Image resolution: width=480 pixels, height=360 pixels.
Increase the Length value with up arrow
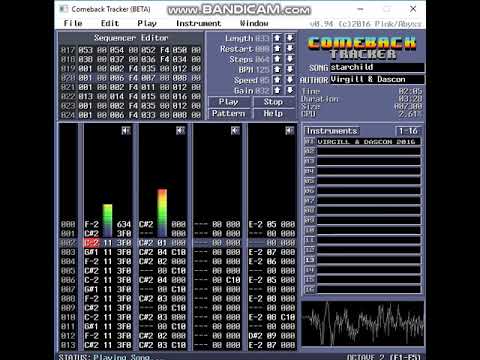pyautogui.click(x=277, y=38)
